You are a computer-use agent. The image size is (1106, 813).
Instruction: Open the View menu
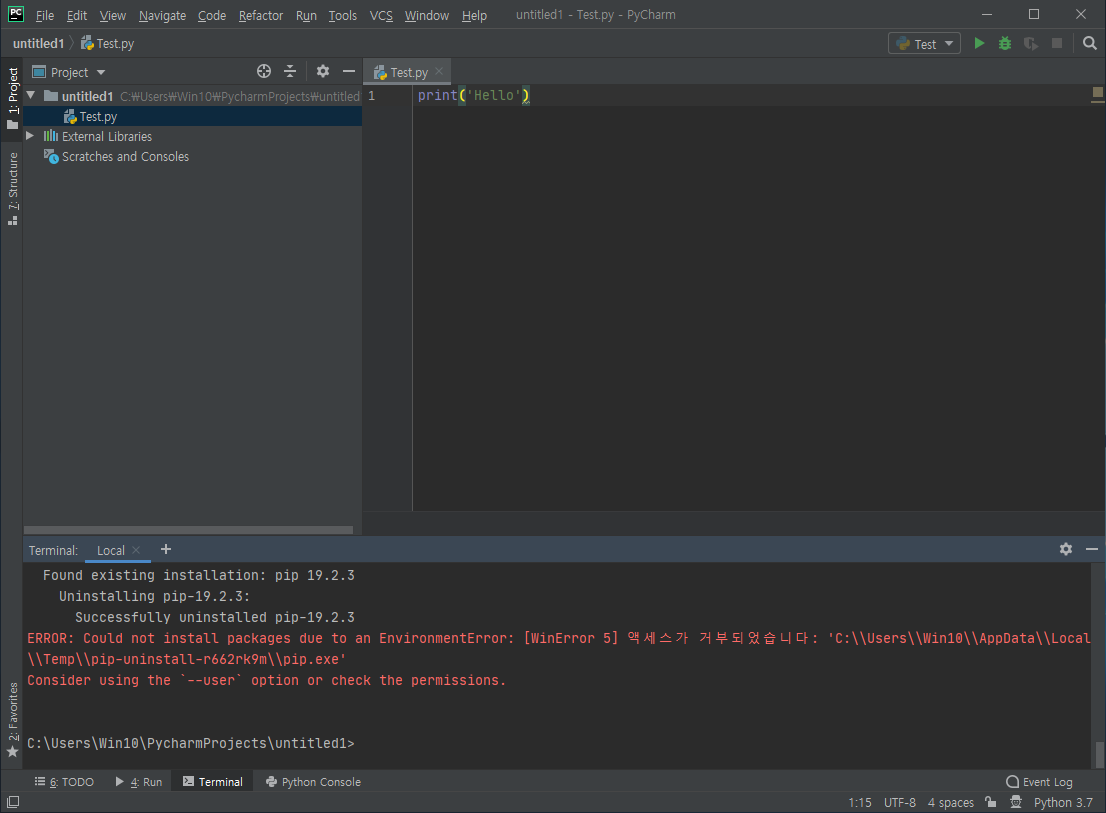113,15
